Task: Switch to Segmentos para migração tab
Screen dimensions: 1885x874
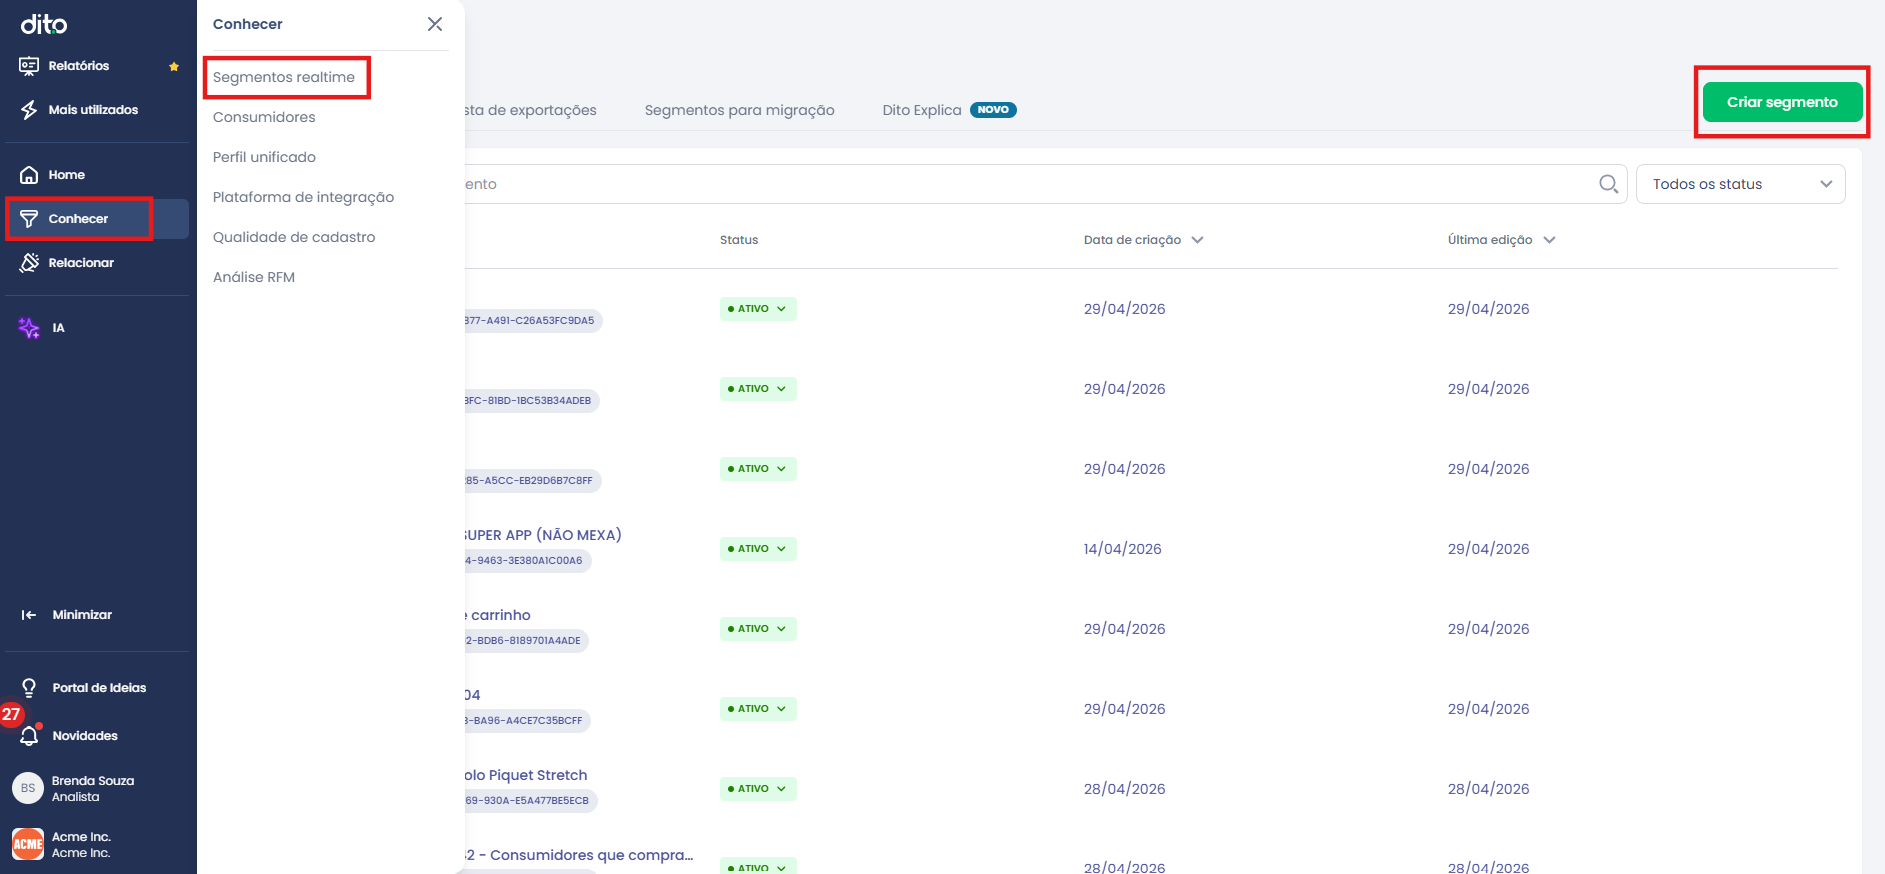Action: coord(739,110)
